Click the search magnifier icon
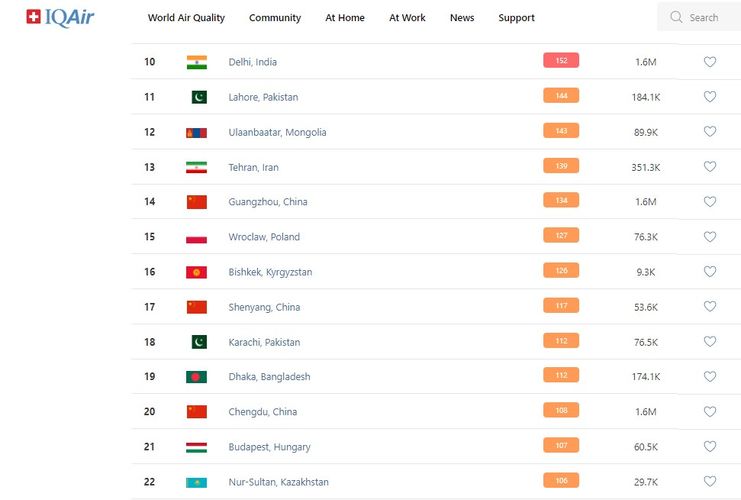The image size is (741, 500). click(677, 17)
